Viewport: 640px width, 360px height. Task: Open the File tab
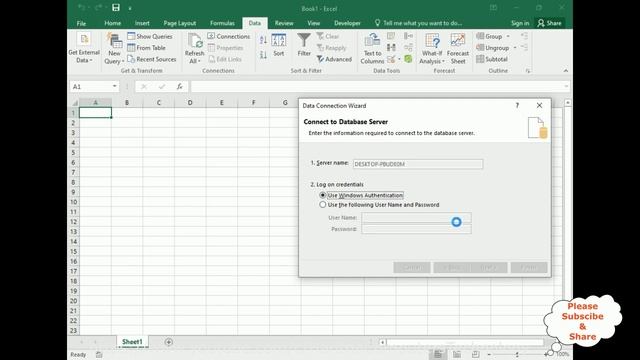tap(81, 23)
